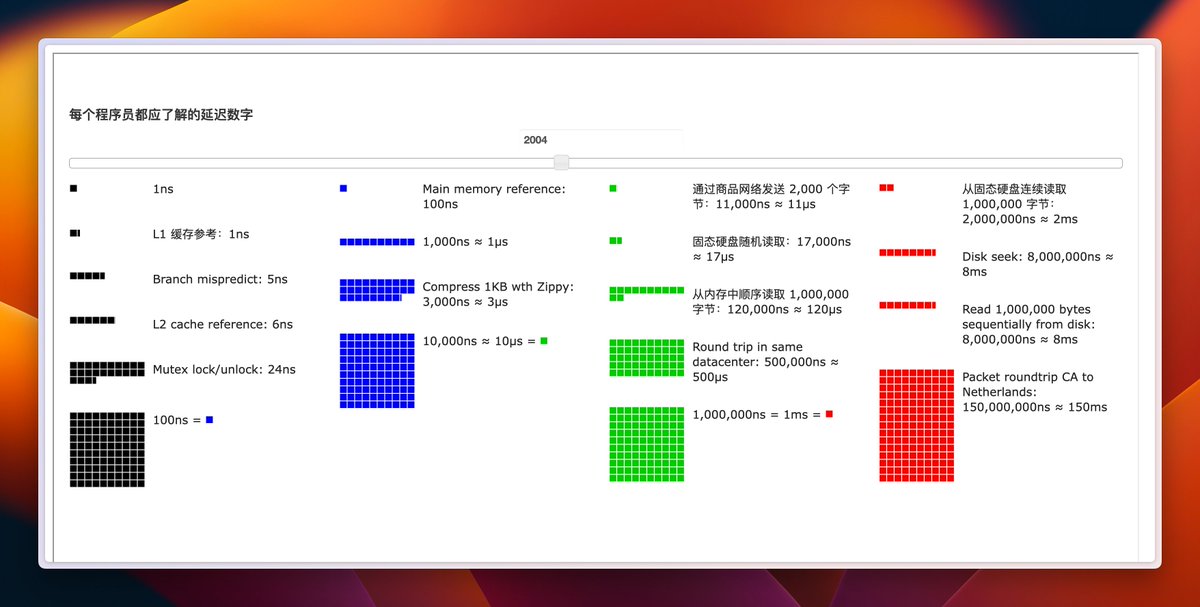Image resolution: width=1200 pixels, height=607 pixels.
Task: Click the green square for 通过商品网络发送
Action: click(x=613, y=188)
